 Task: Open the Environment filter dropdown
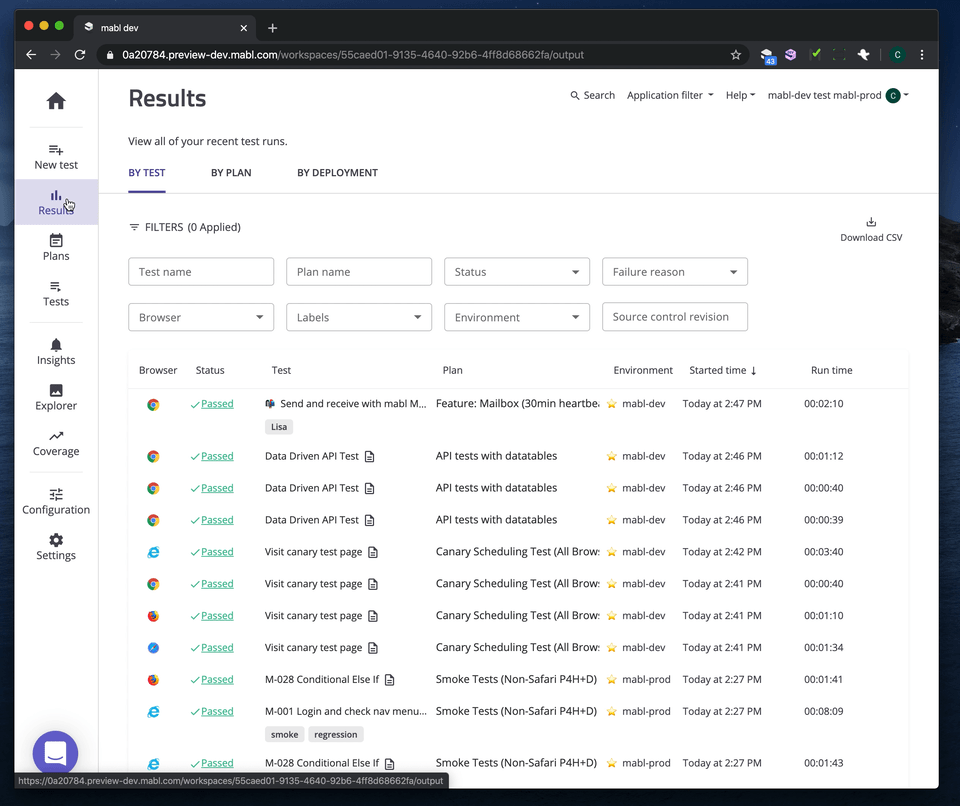(x=517, y=317)
